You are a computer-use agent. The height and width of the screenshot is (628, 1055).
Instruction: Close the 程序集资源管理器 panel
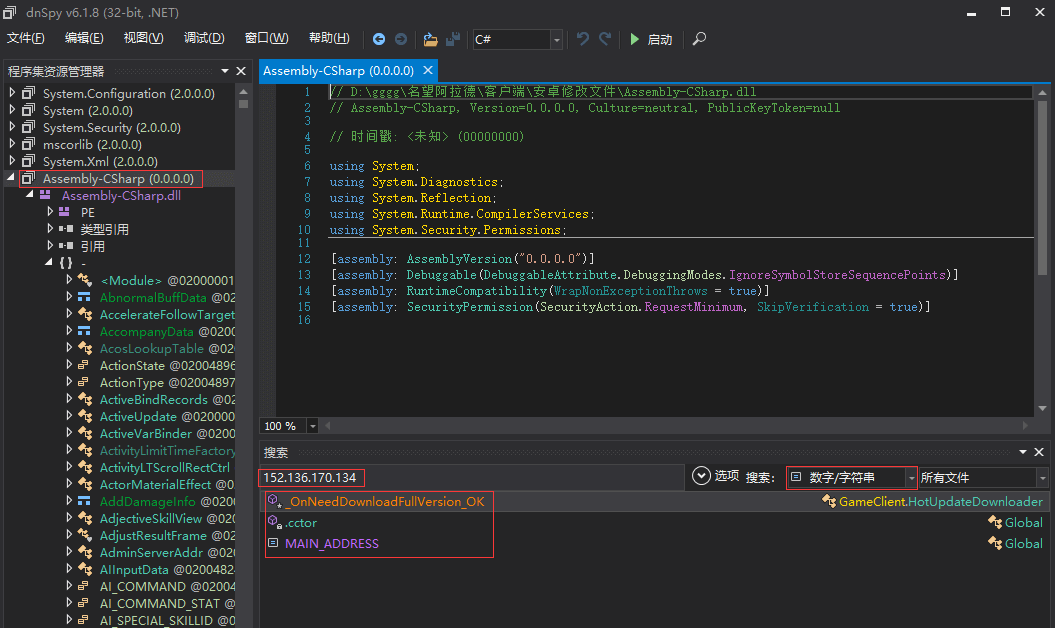241,71
